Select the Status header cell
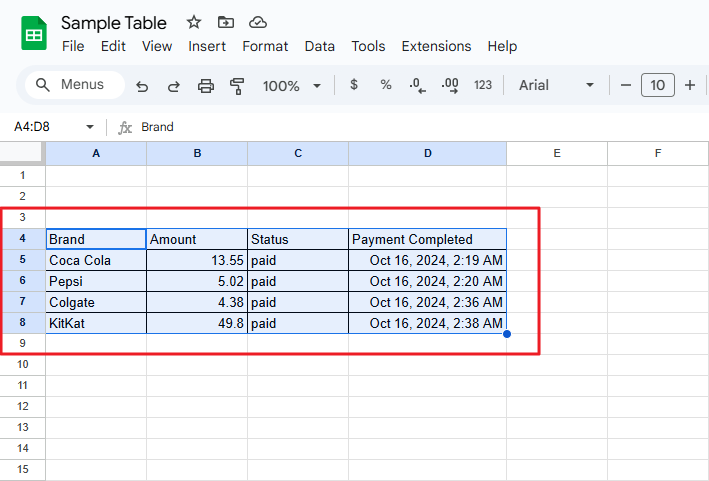 tap(298, 239)
